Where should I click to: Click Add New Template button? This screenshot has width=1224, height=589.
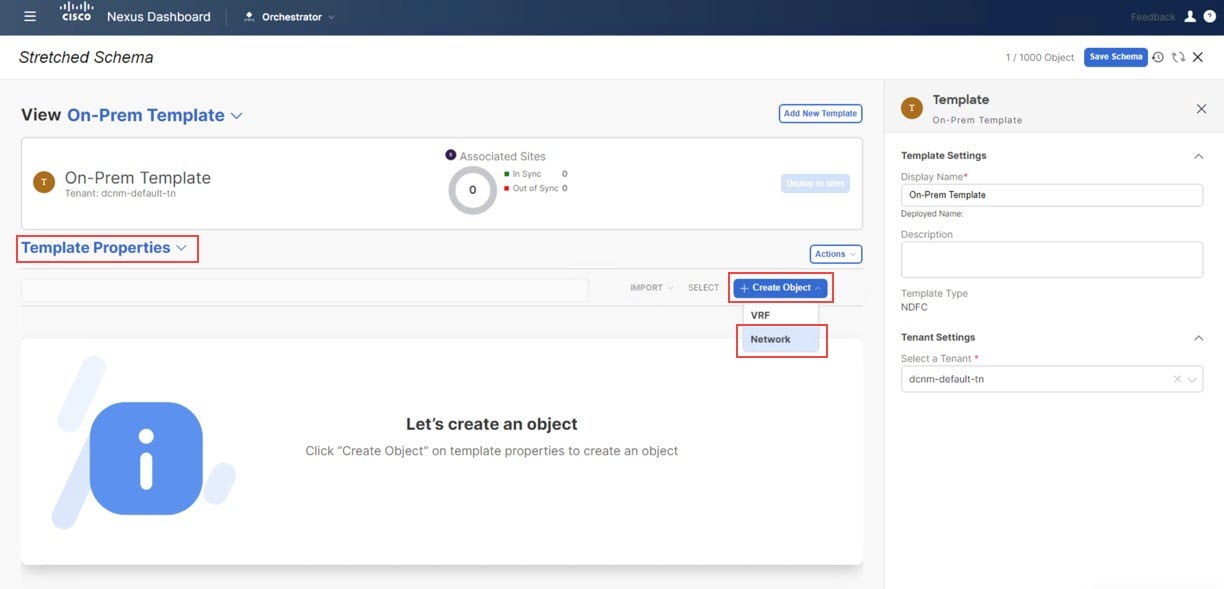[x=820, y=114]
